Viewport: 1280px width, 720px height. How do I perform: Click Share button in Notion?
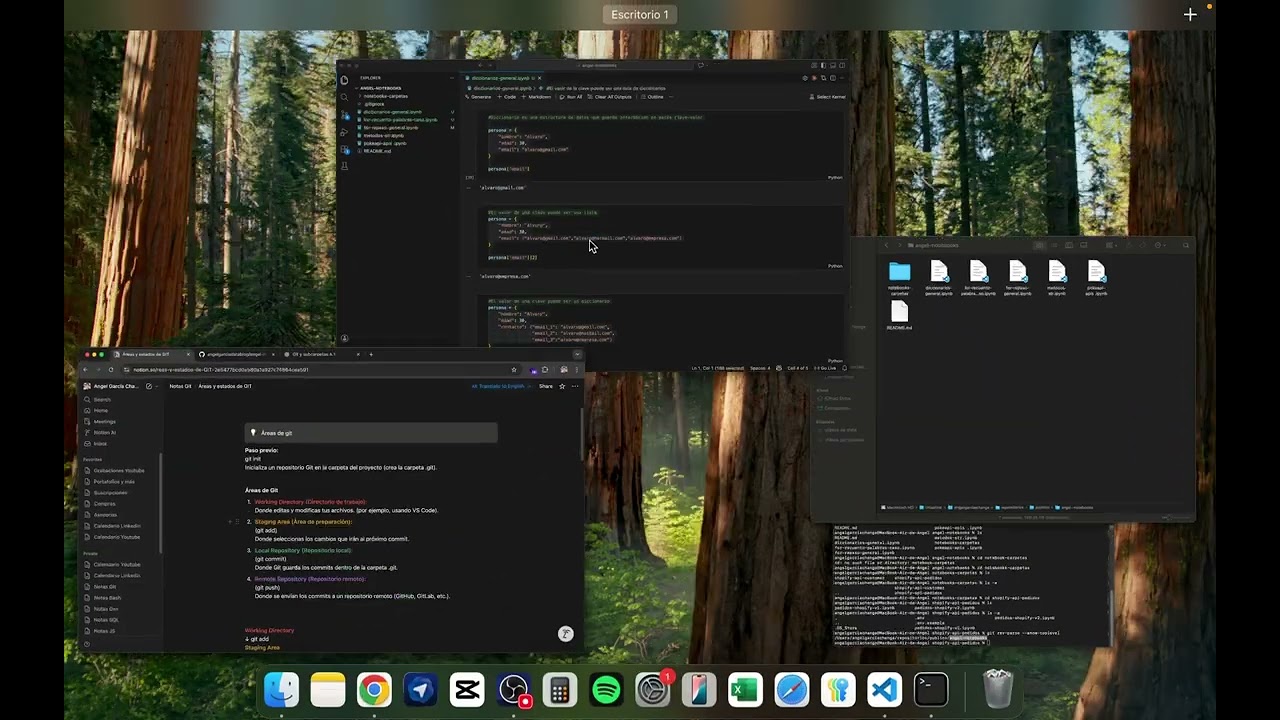pos(546,386)
